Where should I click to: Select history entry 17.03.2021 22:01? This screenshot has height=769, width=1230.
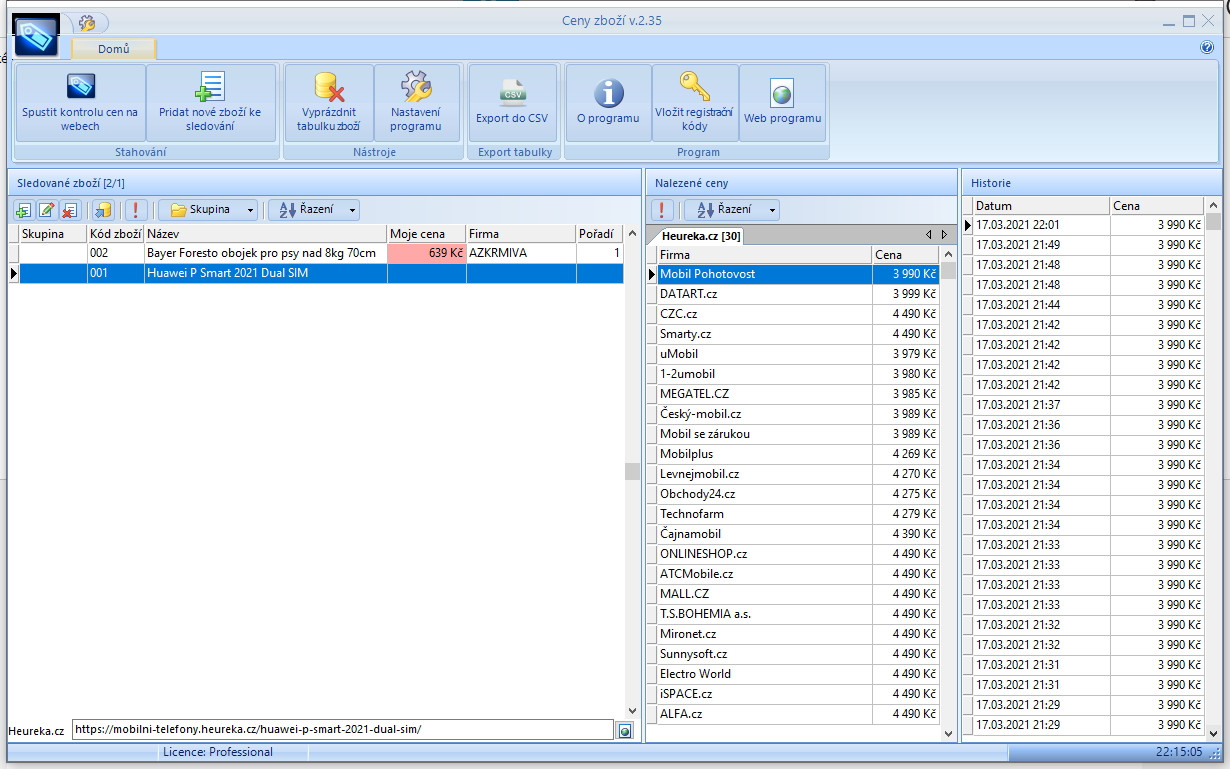(1084, 225)
